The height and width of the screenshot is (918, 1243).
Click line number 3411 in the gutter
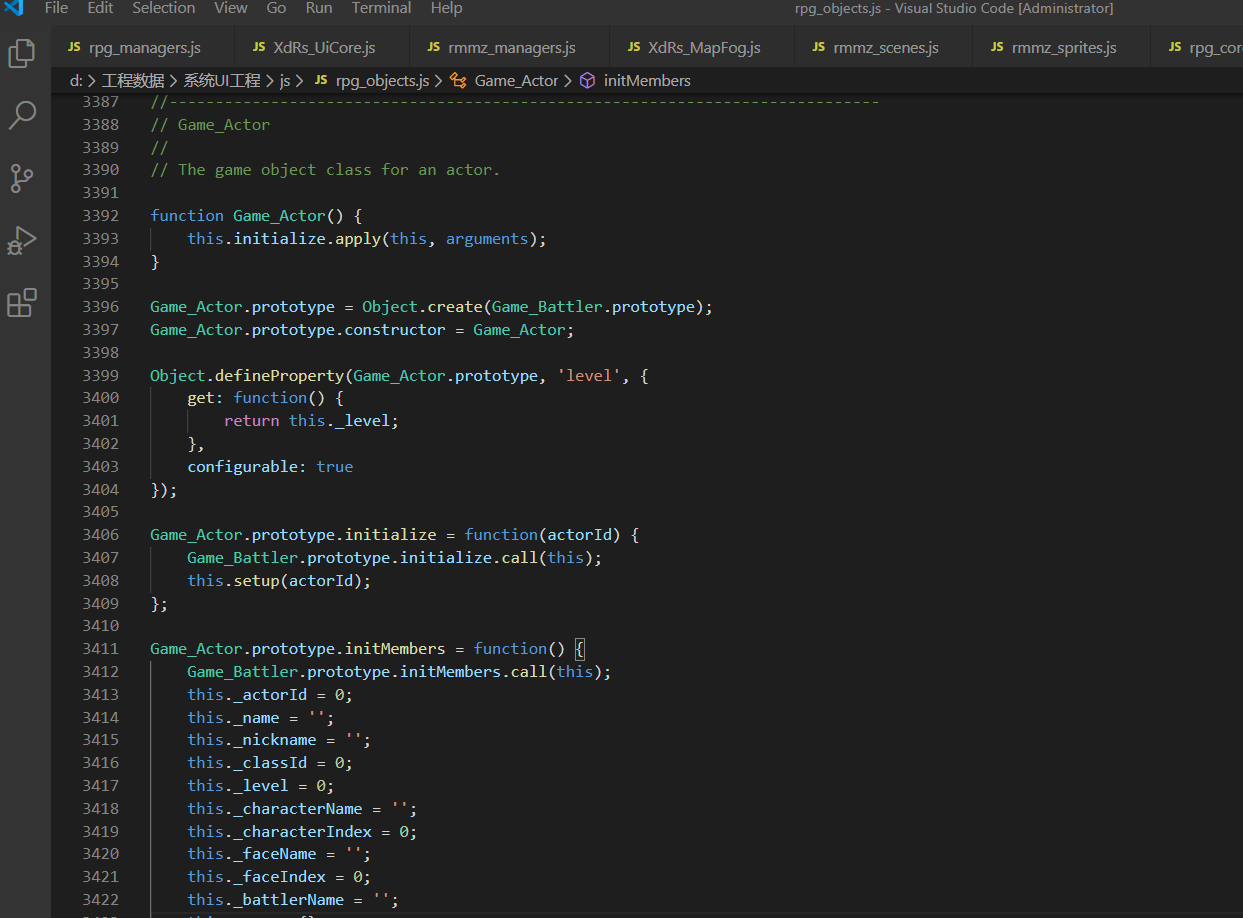coord(100,649)
